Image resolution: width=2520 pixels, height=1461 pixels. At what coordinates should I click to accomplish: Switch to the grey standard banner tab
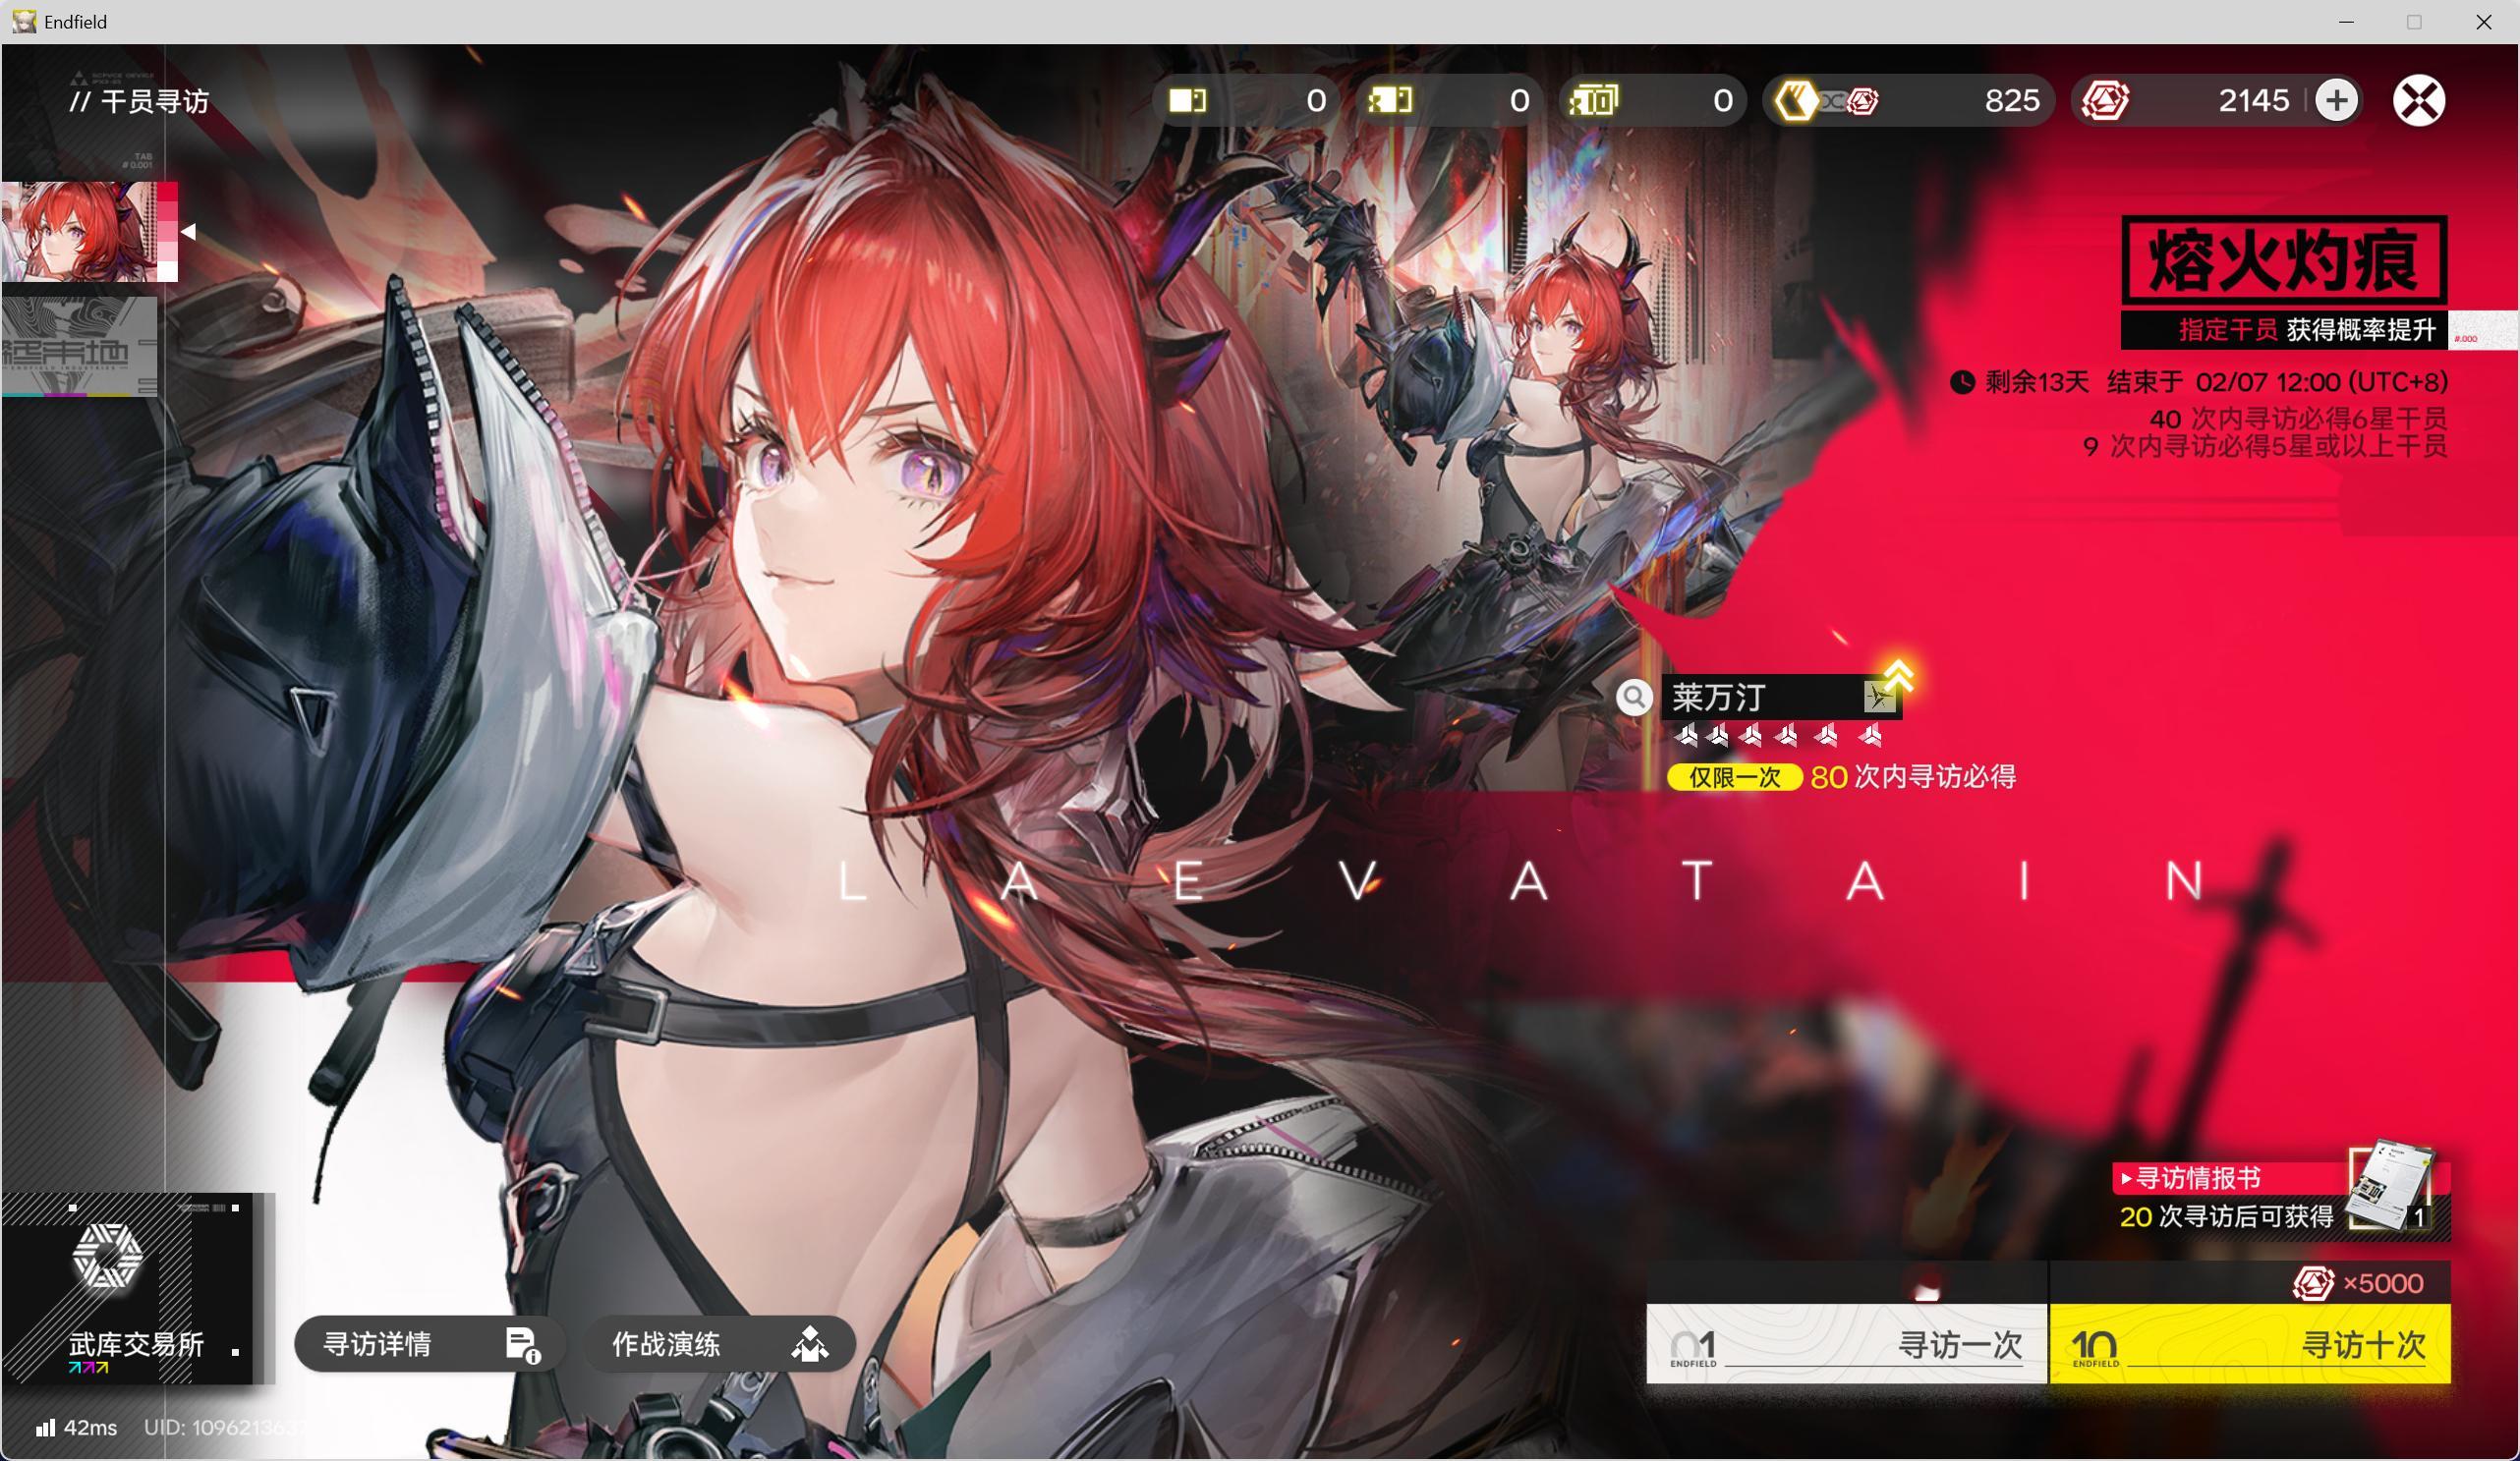tap(80, 346)
